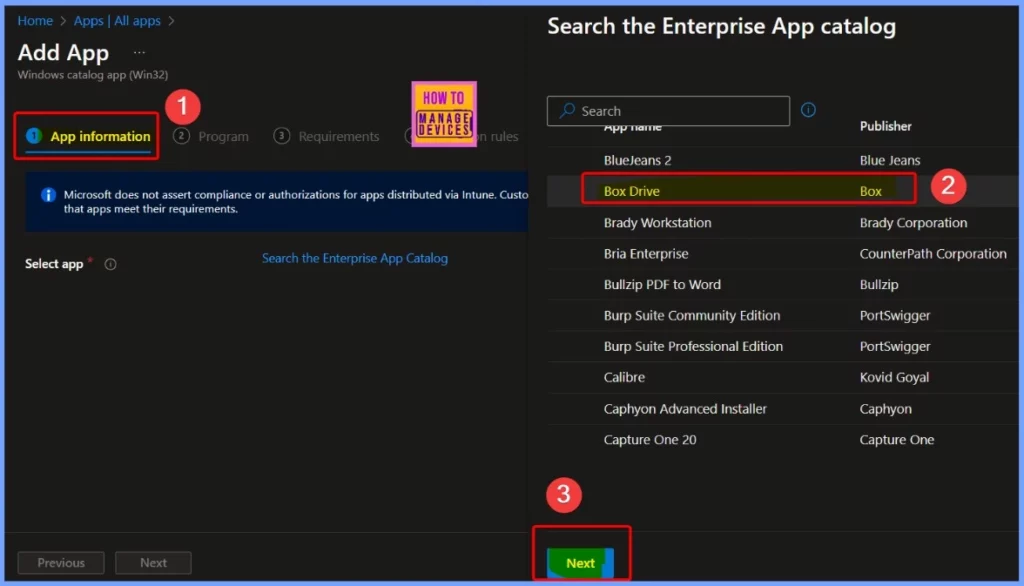The height and width of the screenshot is (586, 1024).
Task: Click the Capture One publisher cell
Action: [896, 440]
